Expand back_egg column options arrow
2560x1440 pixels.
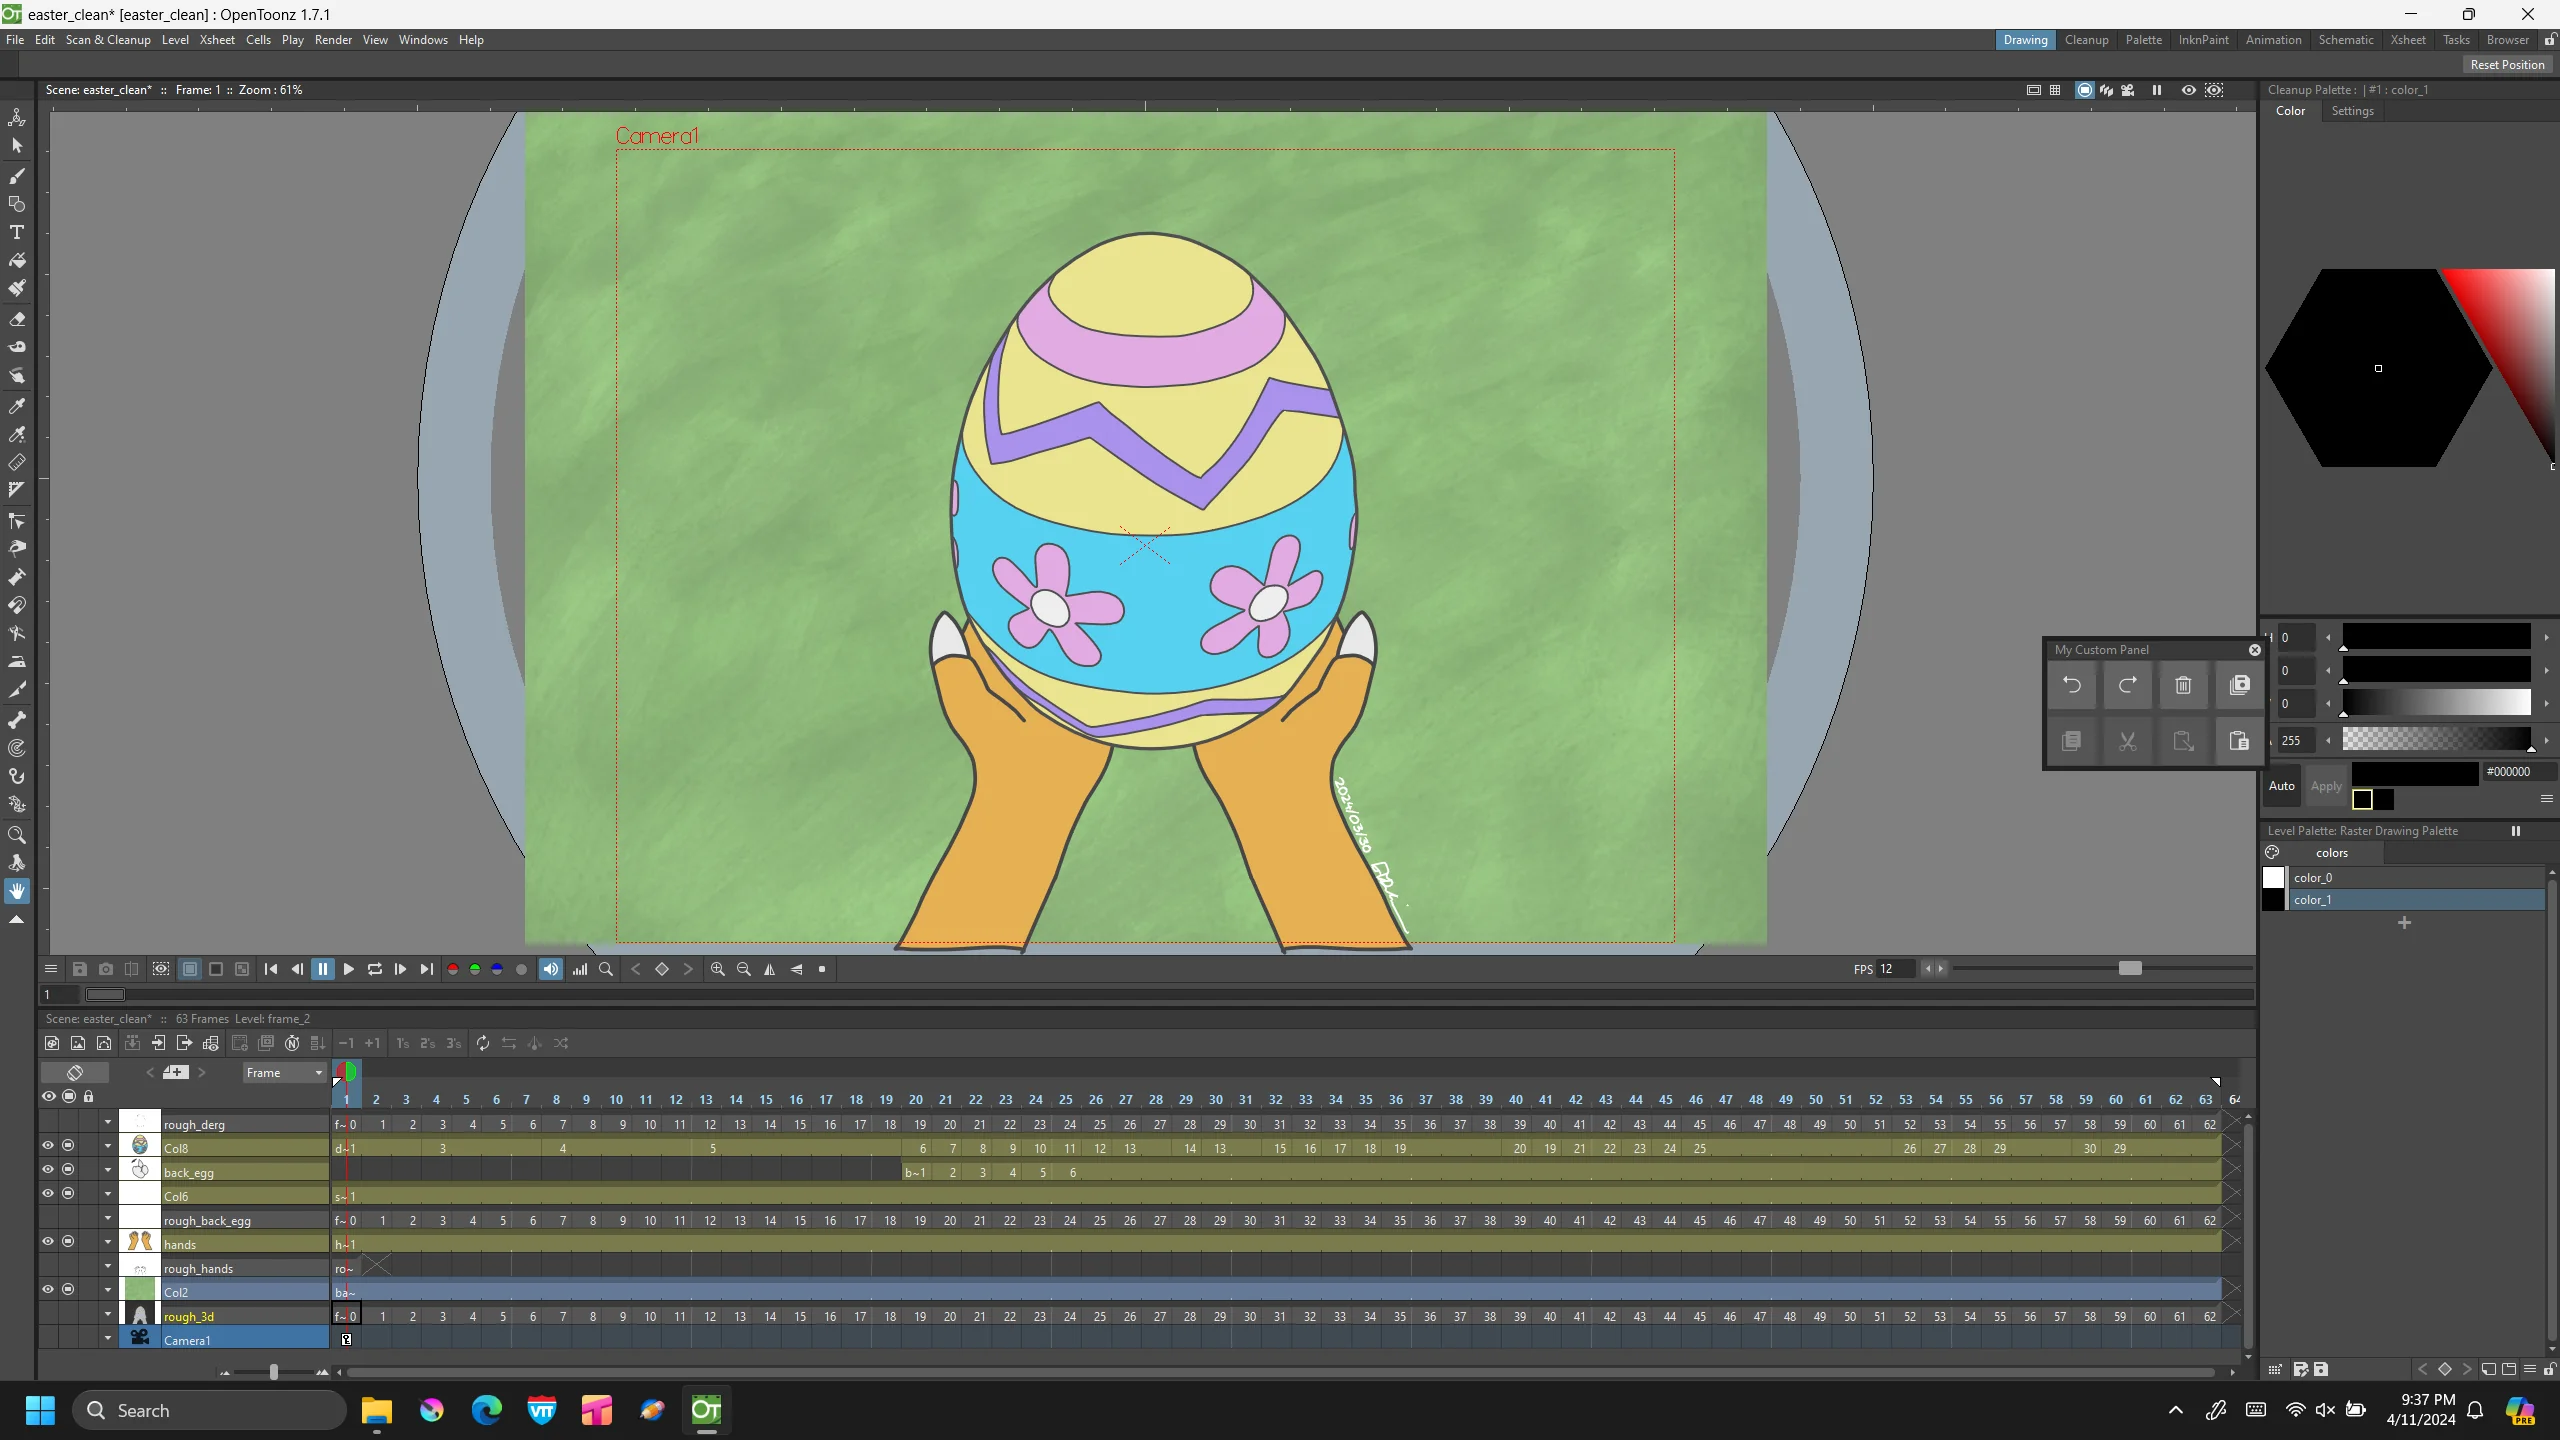108,1170
